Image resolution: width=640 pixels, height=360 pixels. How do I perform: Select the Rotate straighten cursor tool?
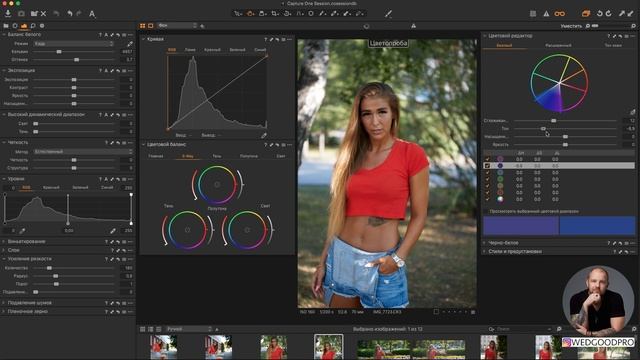[287, 14]
